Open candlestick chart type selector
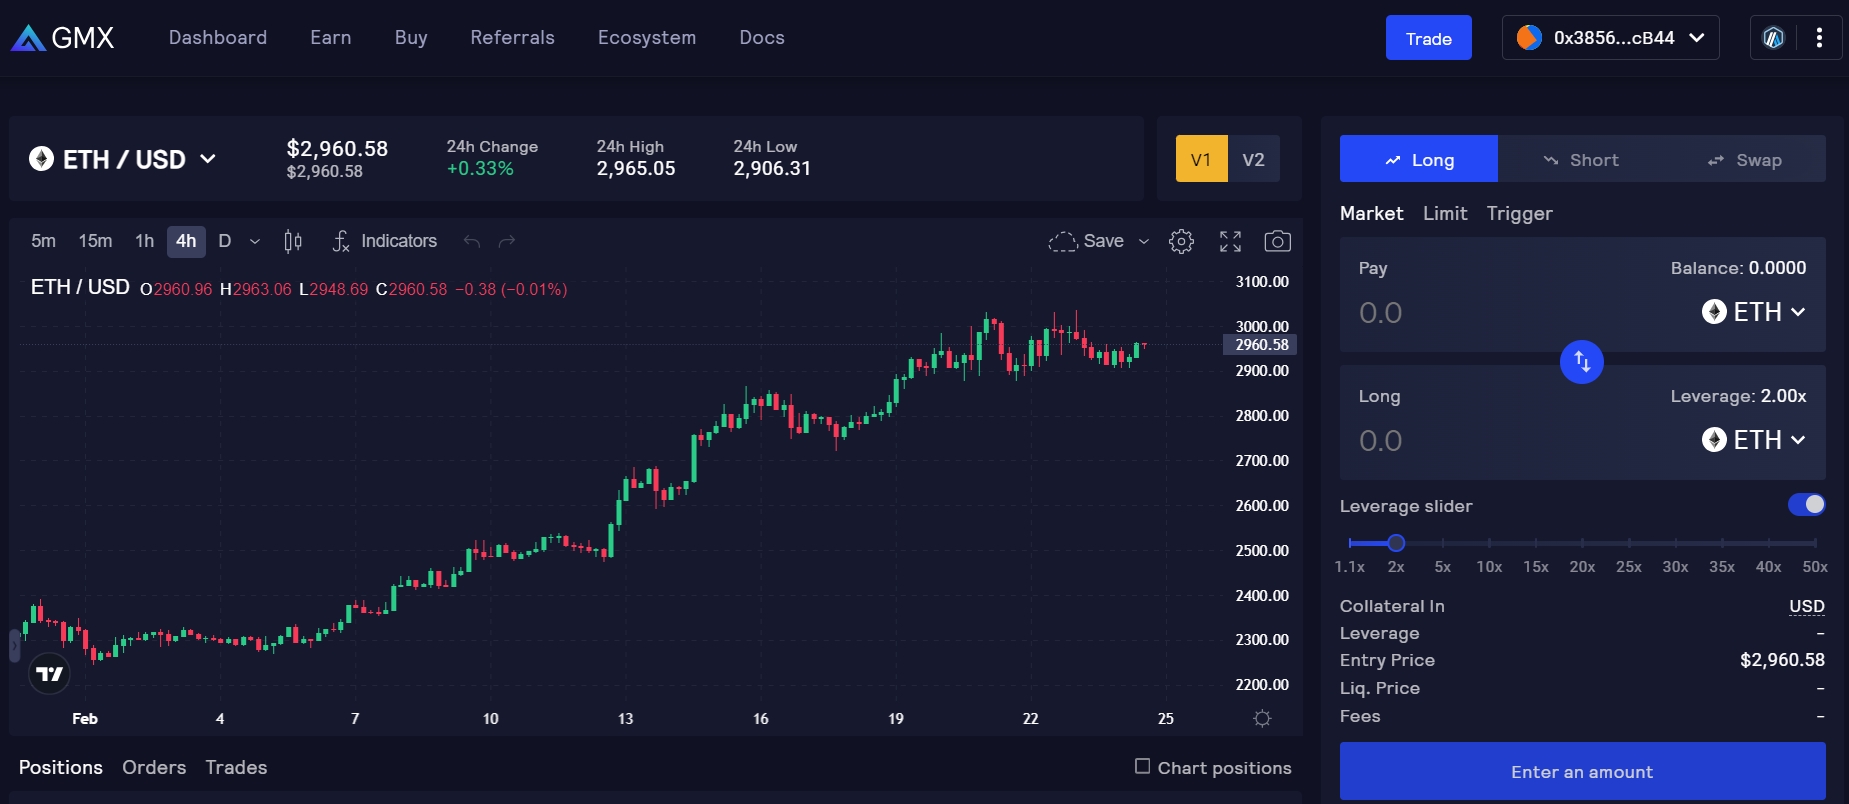 click(x=293, y=241)
